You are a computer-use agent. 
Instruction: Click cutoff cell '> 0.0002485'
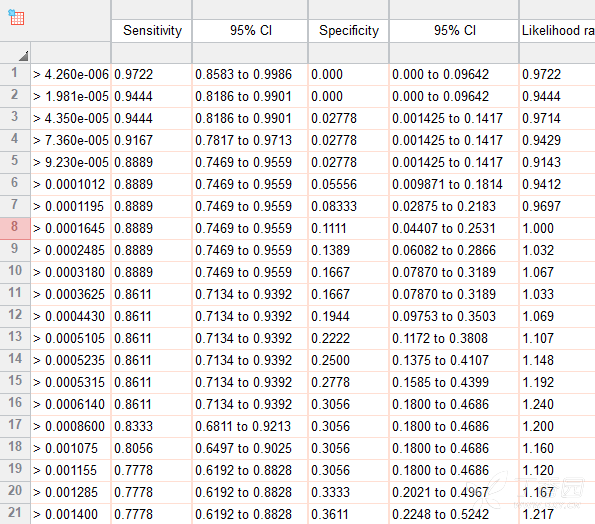click(x=71, y=250)
